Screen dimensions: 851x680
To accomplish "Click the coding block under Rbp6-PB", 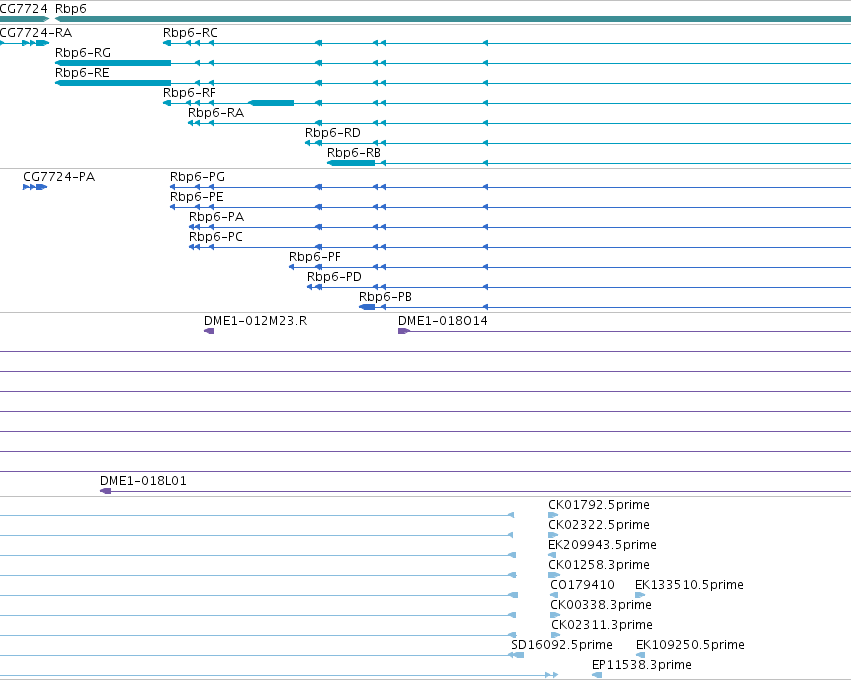I will tap(367, 307).
